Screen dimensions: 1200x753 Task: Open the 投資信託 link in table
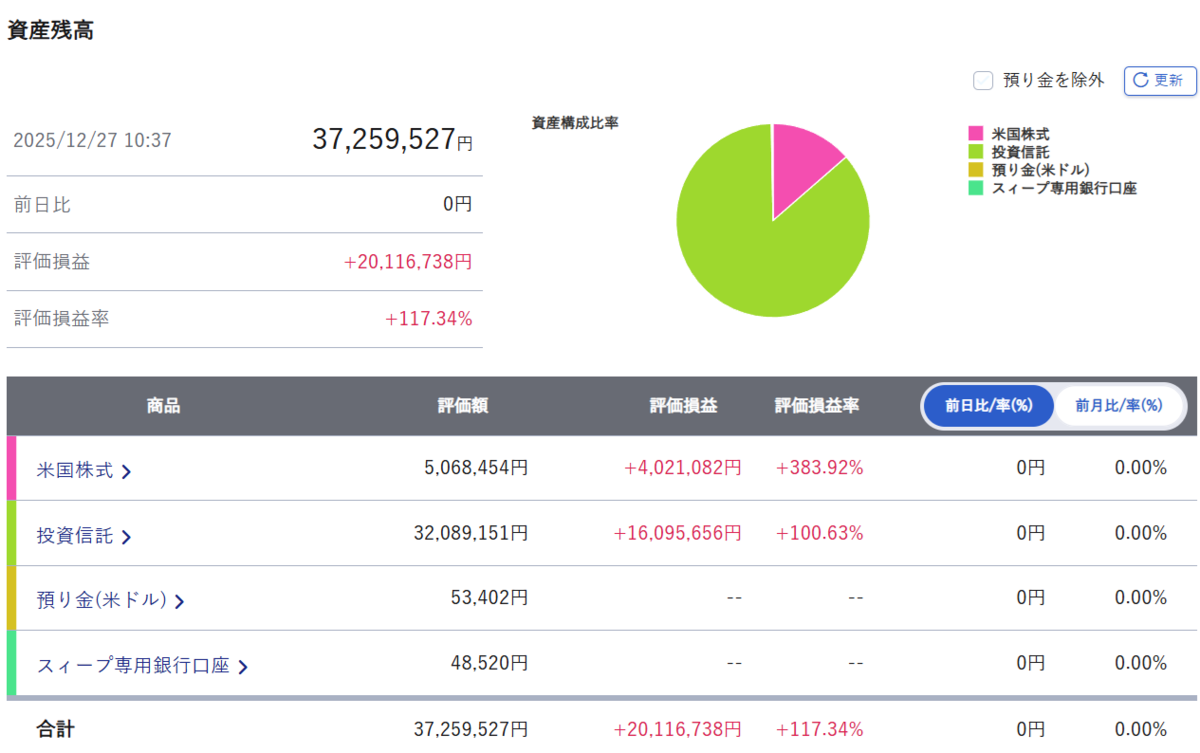tap(75, 535)
